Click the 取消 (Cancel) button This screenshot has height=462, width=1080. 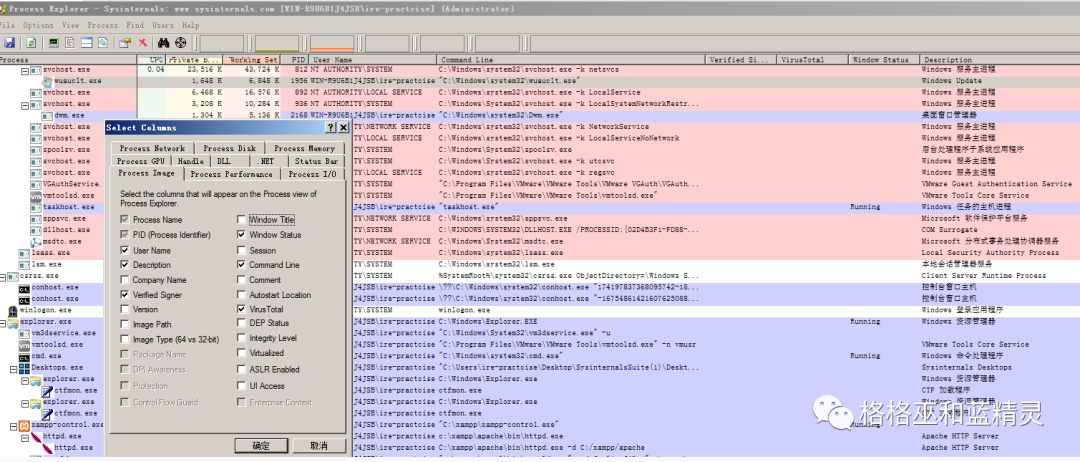[x=319, y=445]
